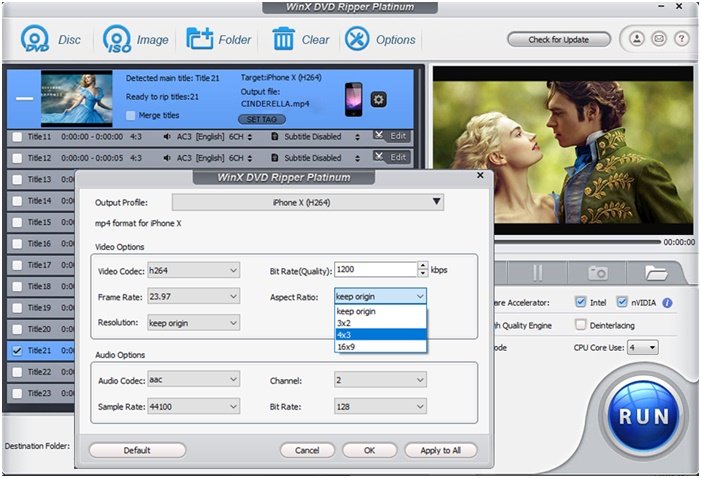Open the Frame Rate dropdown
Screen dimensions: 701x478
(x=194, y=296)
